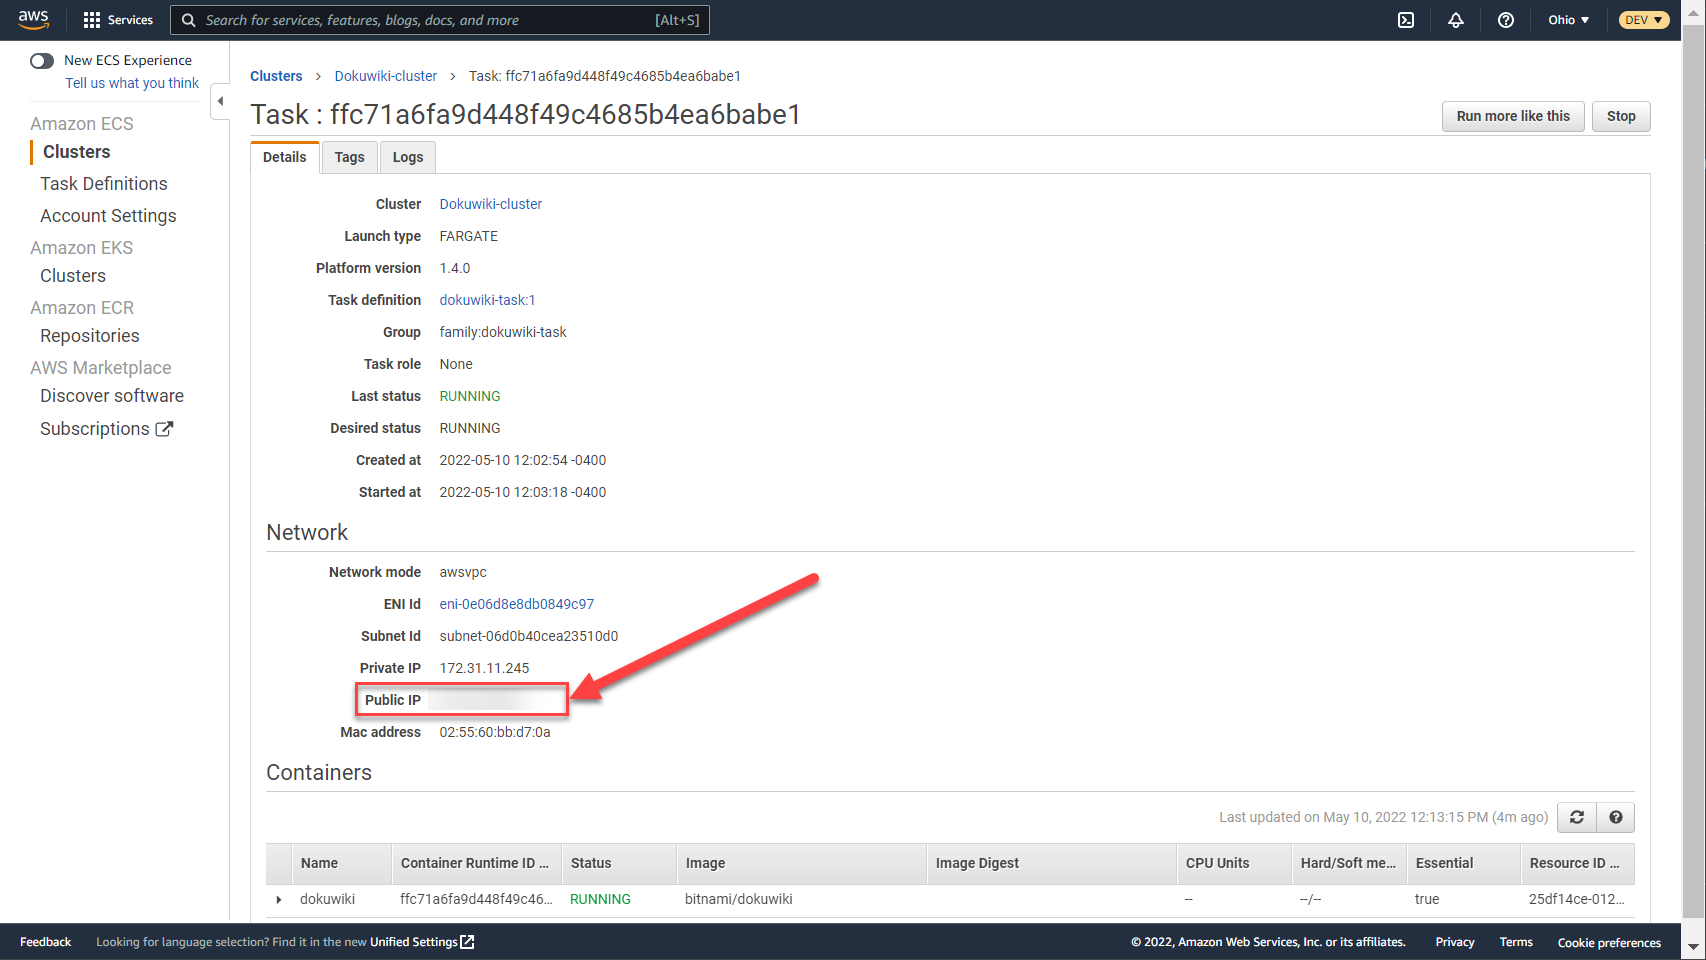This screenshot has width=1706, height=960.
Task: Open Repositories under Amazon ECR
Action: point(90,336)
